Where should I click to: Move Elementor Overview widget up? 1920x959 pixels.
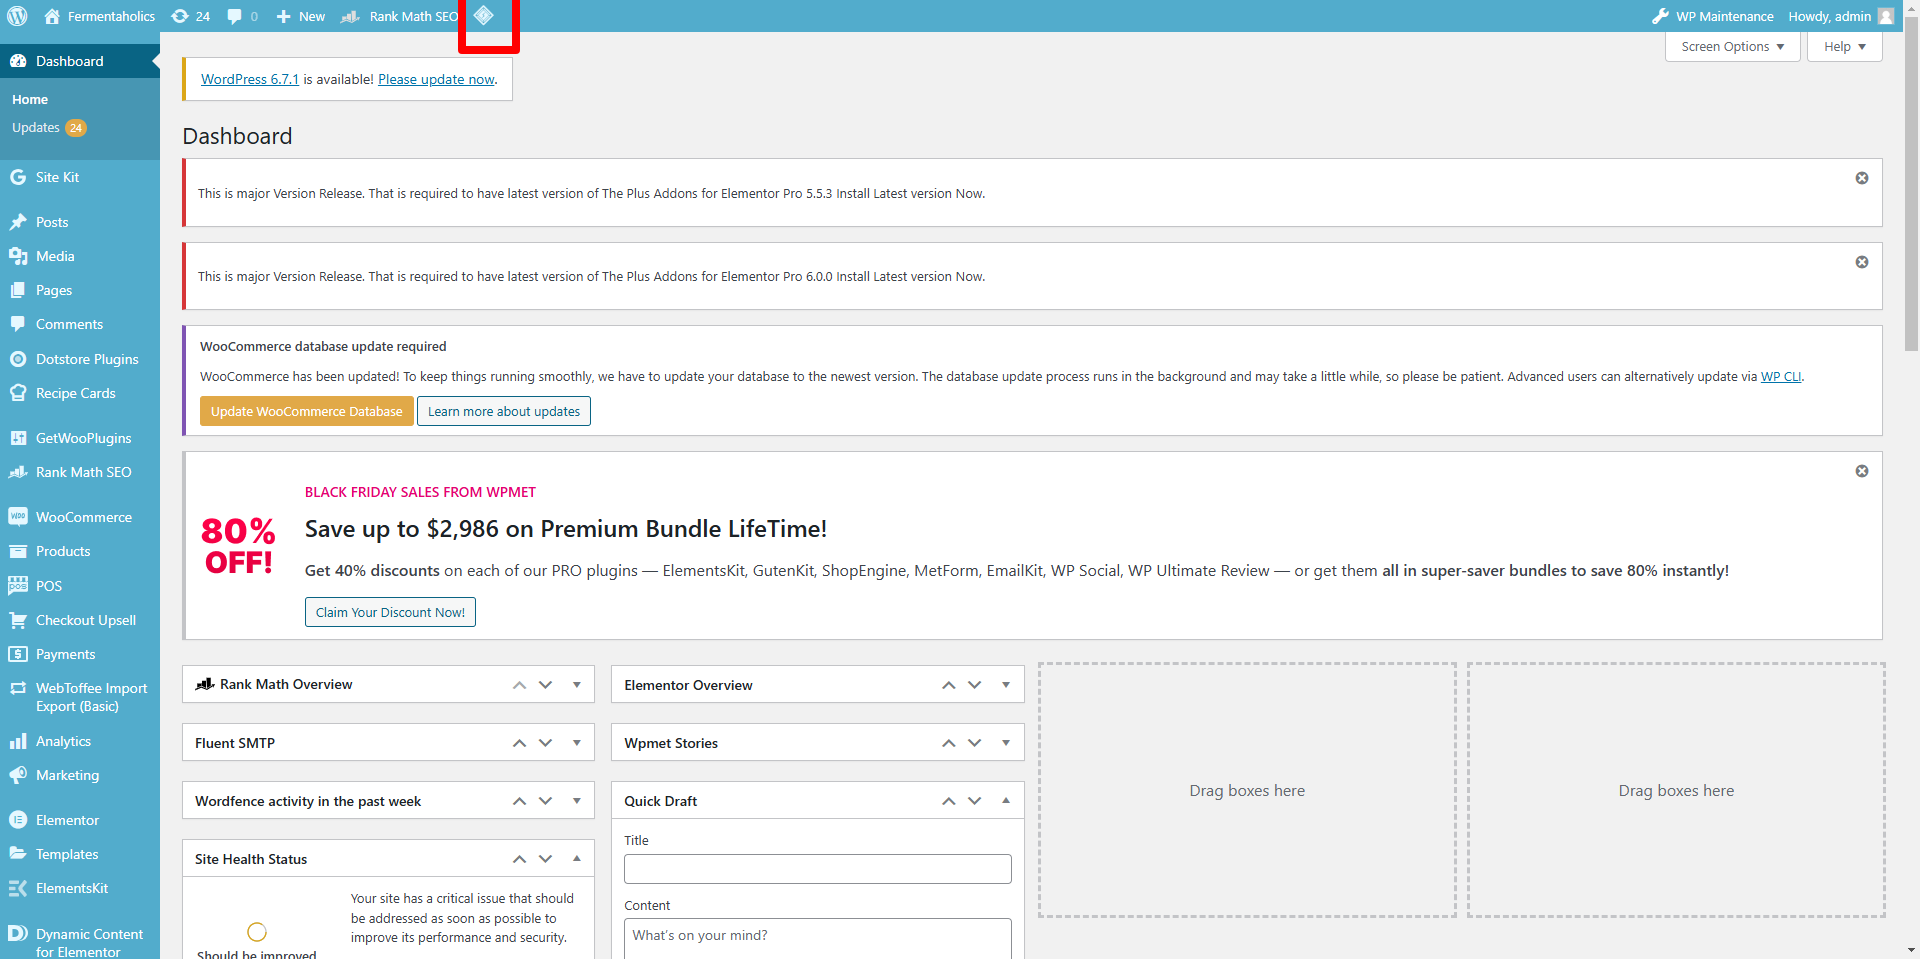948,685
